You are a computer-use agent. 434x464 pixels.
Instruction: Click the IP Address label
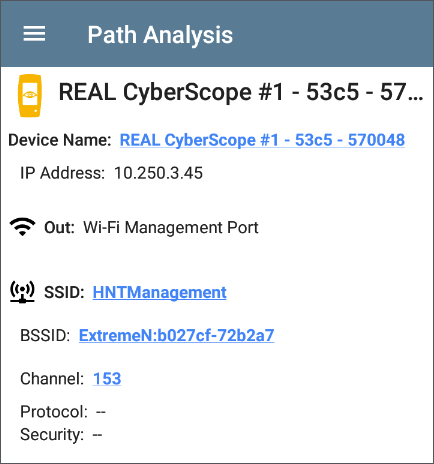point(62,173)
